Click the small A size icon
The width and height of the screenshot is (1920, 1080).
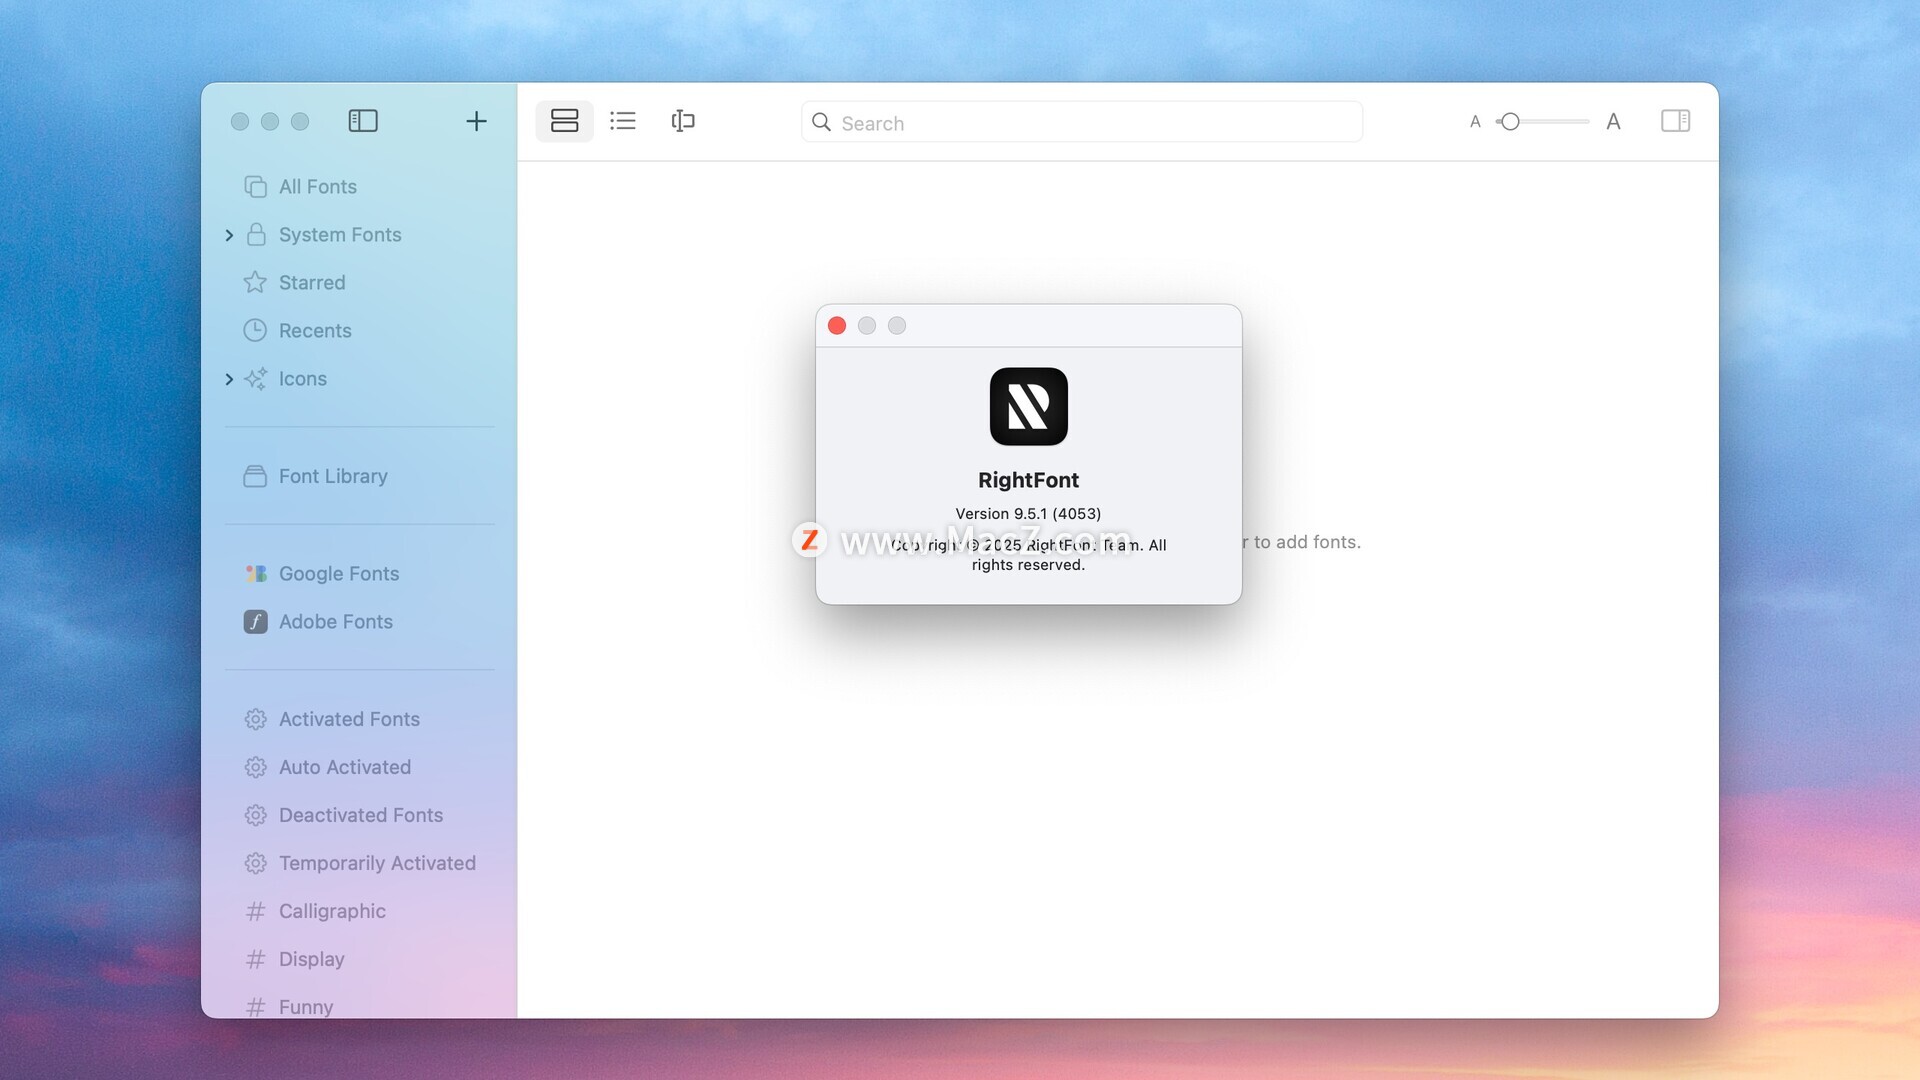tap(1475, 122)
